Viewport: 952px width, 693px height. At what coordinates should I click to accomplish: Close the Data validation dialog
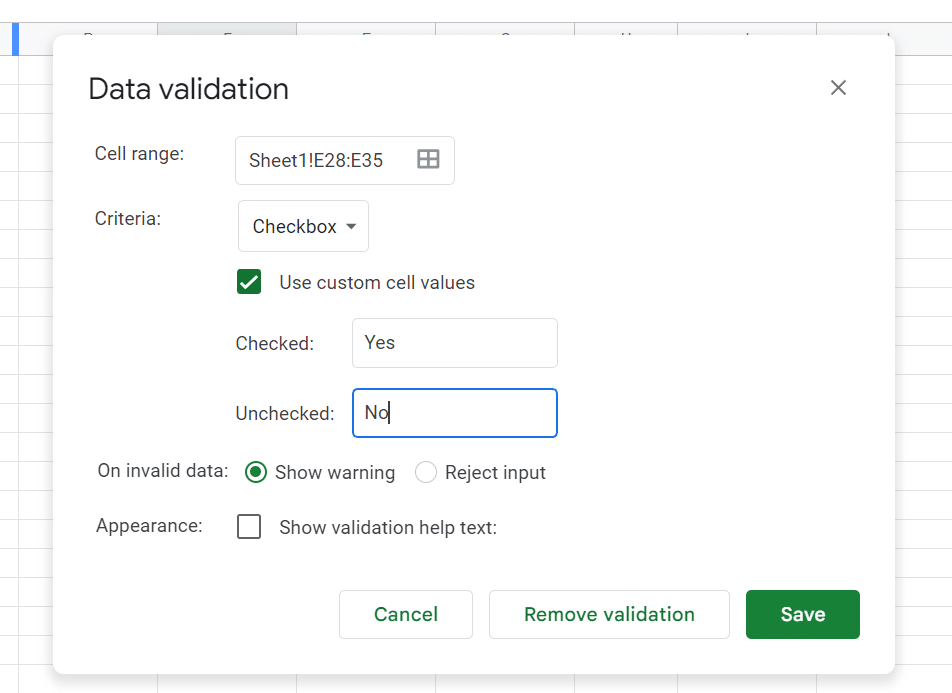pyautogui.click(x=838, y=87)
